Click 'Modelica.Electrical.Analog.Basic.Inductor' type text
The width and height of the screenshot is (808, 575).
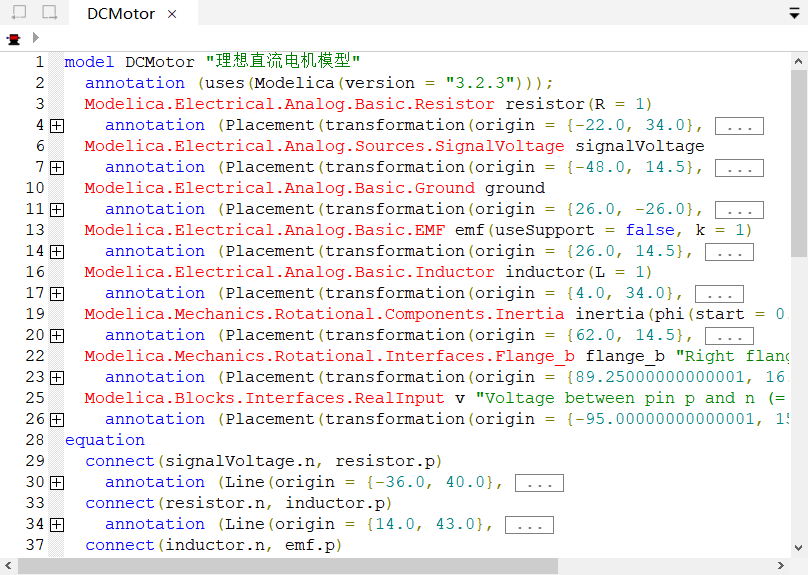(x=290, y=272)
